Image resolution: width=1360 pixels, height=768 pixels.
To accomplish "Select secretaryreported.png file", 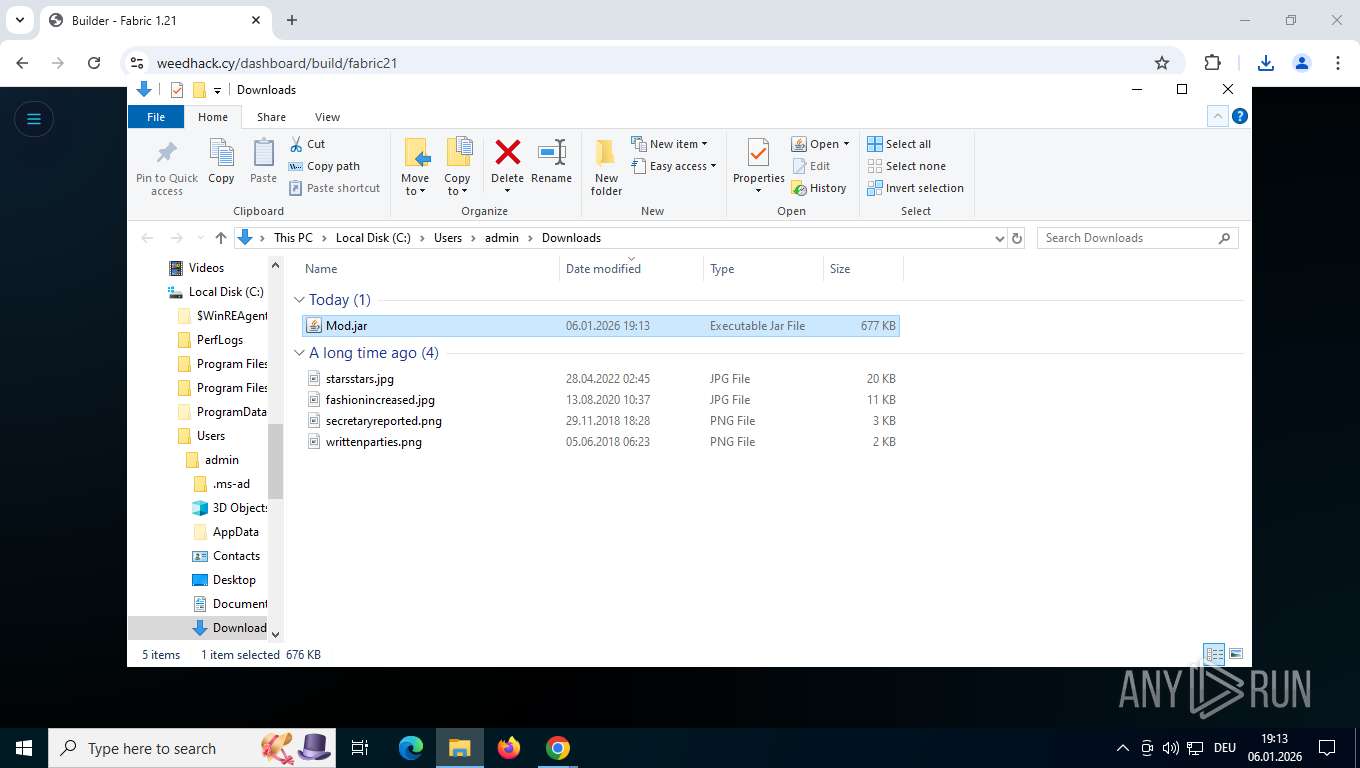I will (x=600, y=421).
